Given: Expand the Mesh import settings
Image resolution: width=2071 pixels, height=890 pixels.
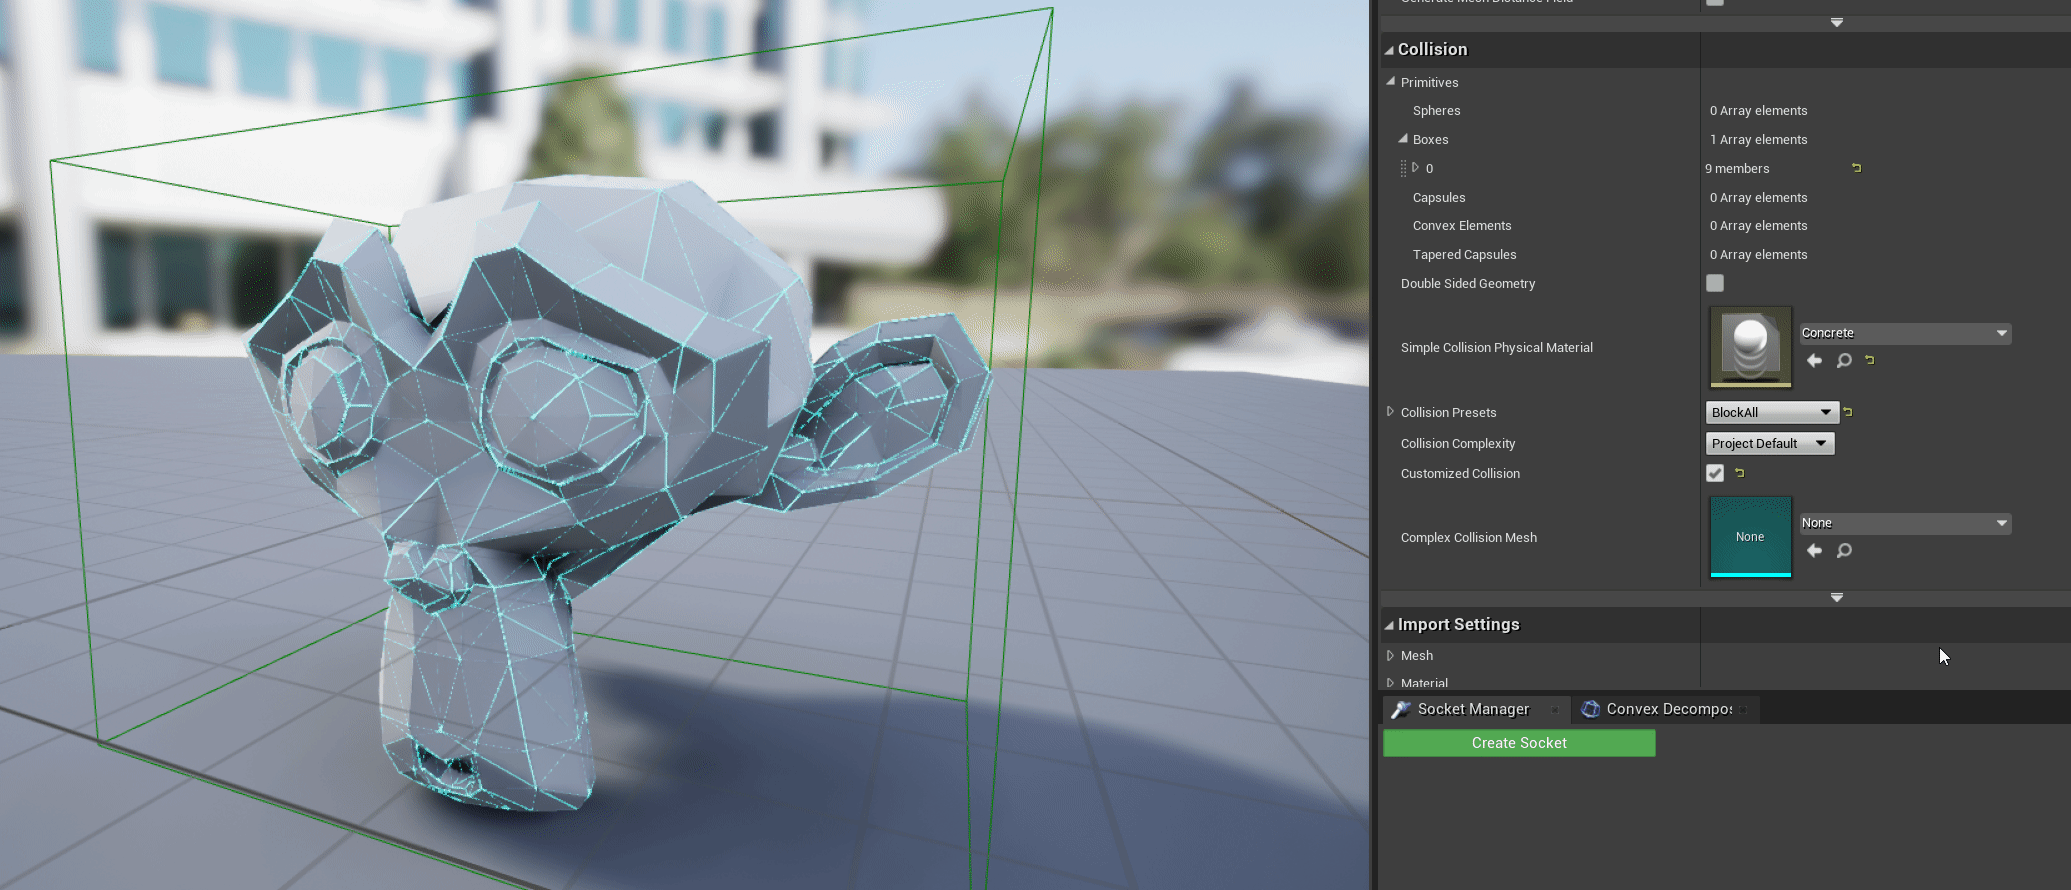Looking at the screenshot, I should (1390, 655).
